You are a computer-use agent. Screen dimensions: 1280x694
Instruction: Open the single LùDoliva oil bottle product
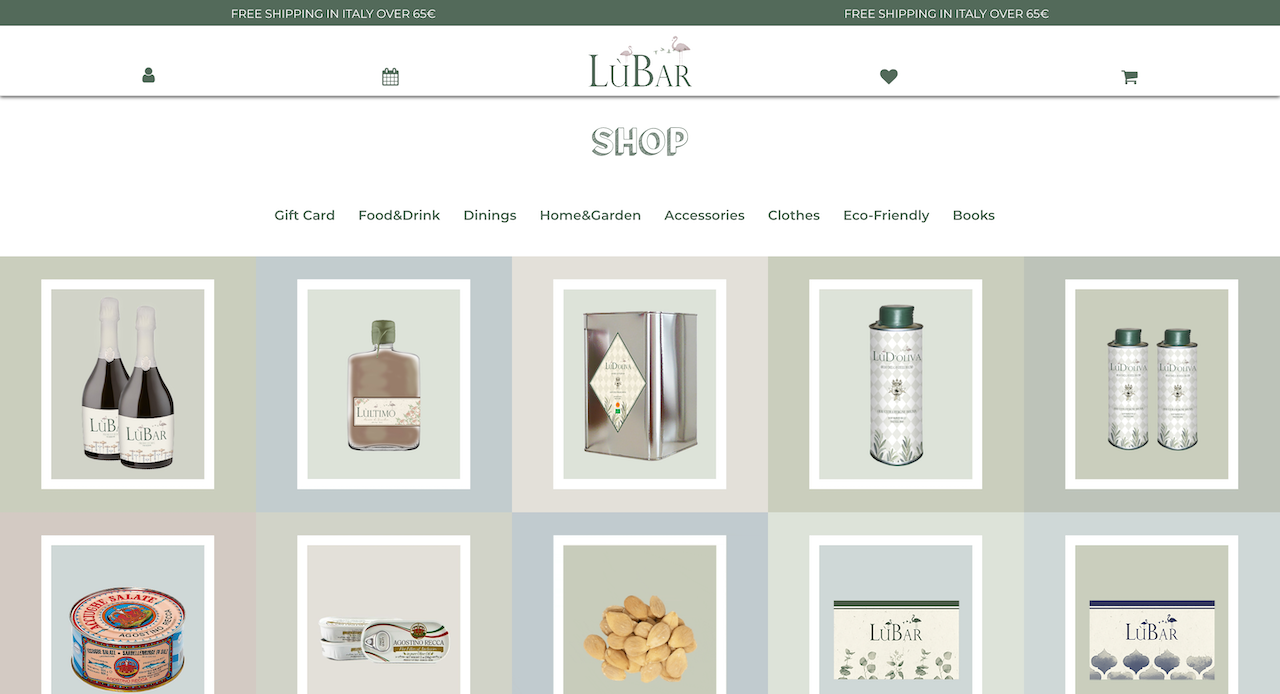(896, 384)
